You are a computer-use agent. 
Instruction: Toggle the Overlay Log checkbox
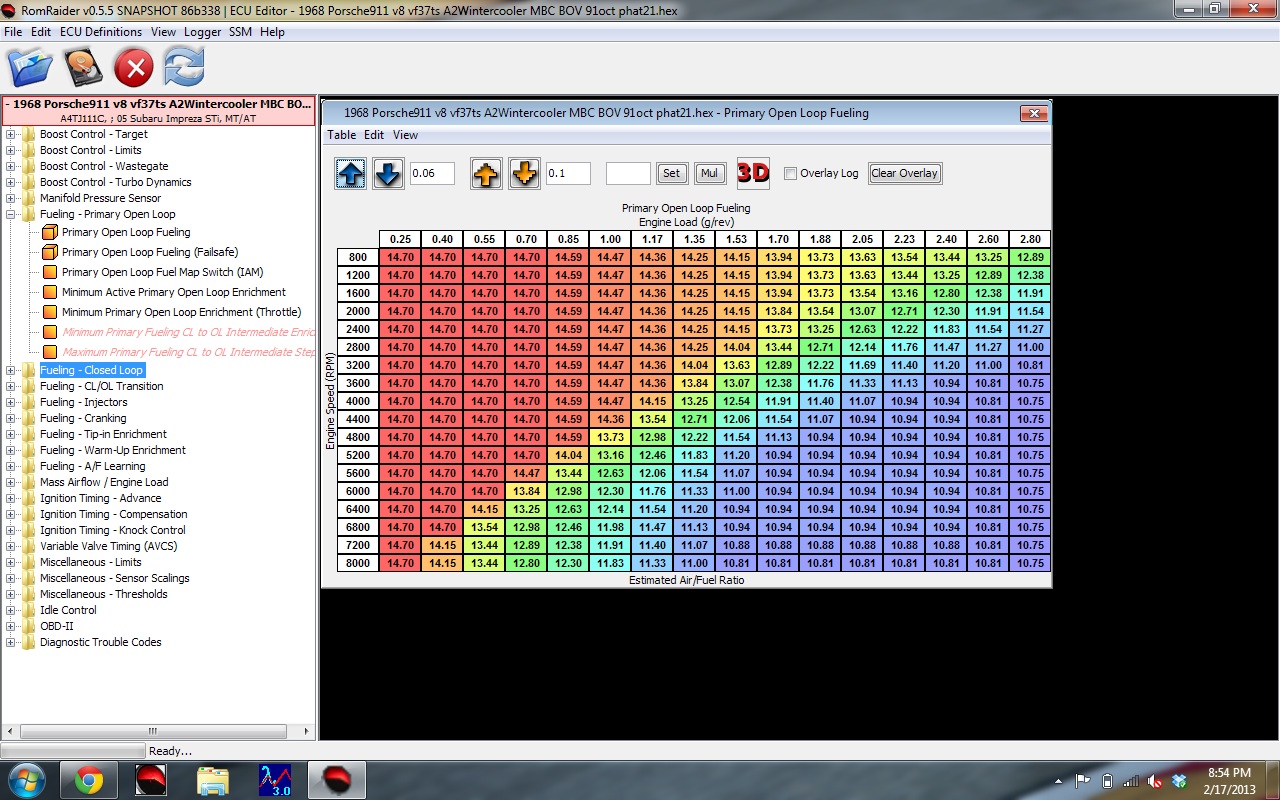click(x=791, y=173)
